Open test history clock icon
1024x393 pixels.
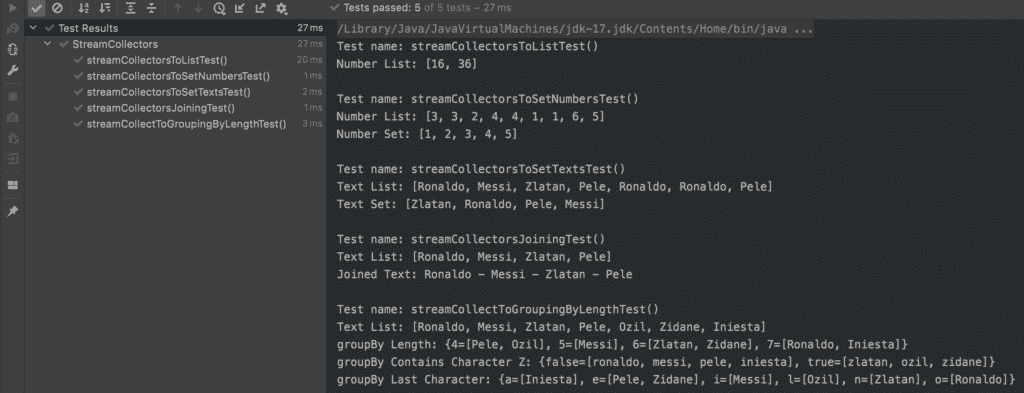(x=219, y=8)
